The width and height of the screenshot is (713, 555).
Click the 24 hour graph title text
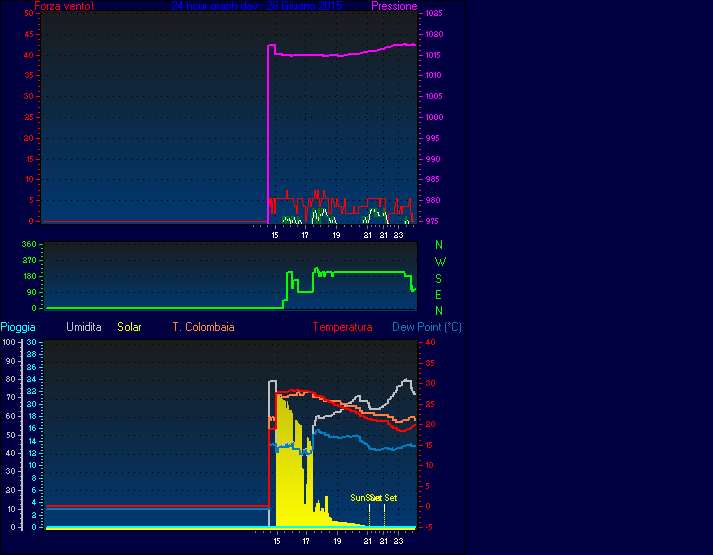point(256,6)
